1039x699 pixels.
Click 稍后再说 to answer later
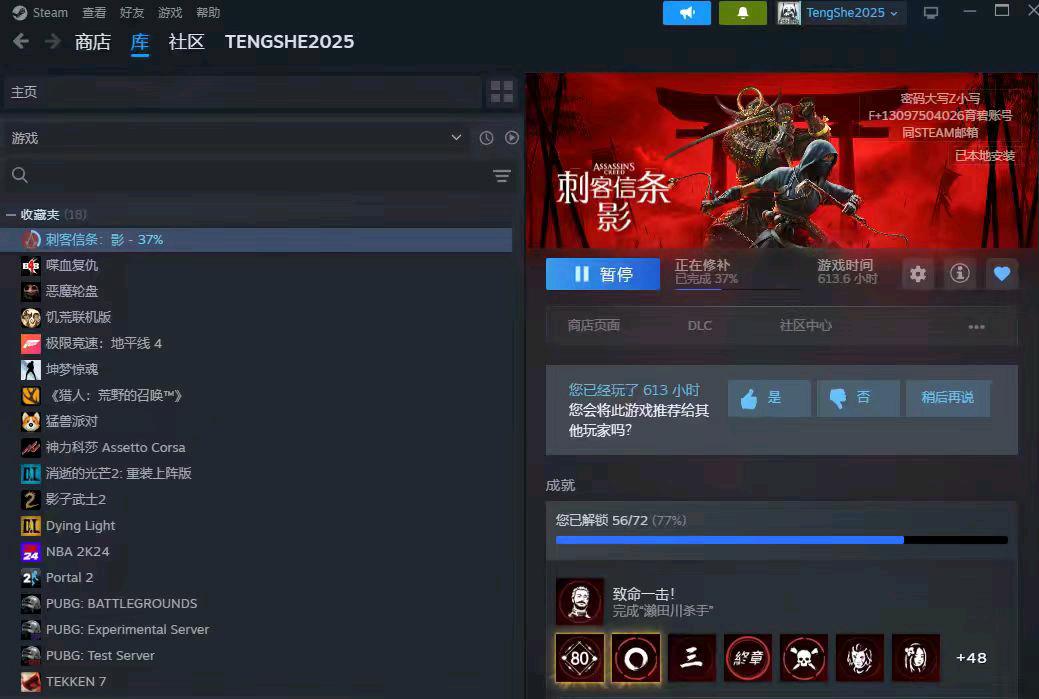tap(947, 398)
